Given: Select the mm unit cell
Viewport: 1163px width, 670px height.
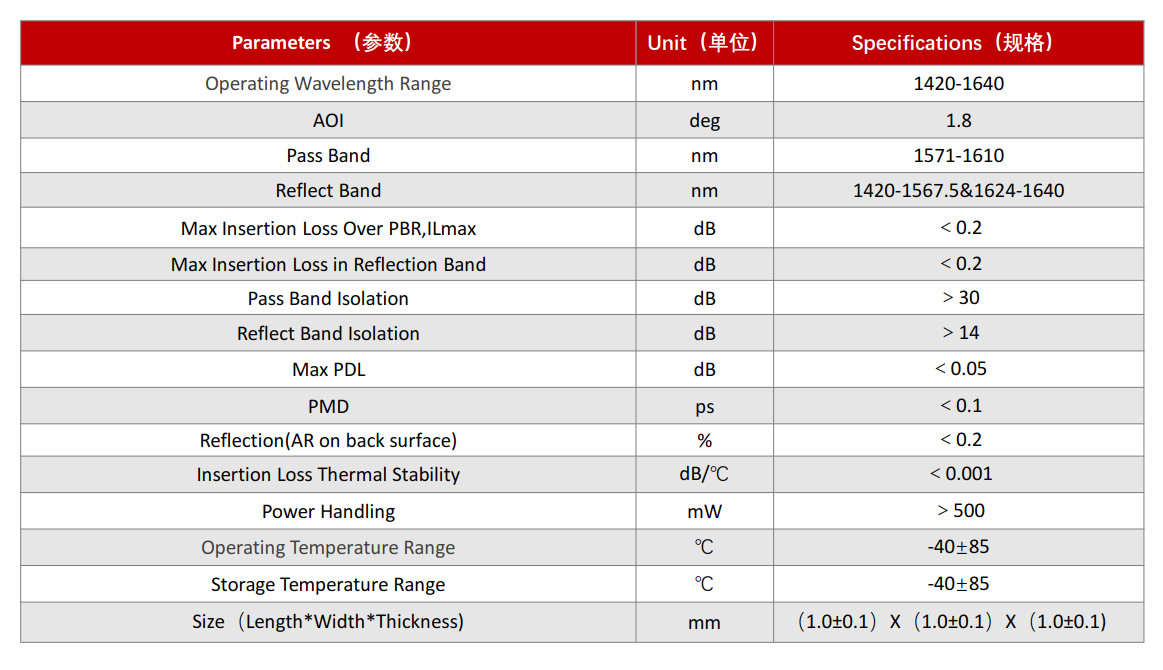Looking at the screenshot, I should [x=704, y=623].
